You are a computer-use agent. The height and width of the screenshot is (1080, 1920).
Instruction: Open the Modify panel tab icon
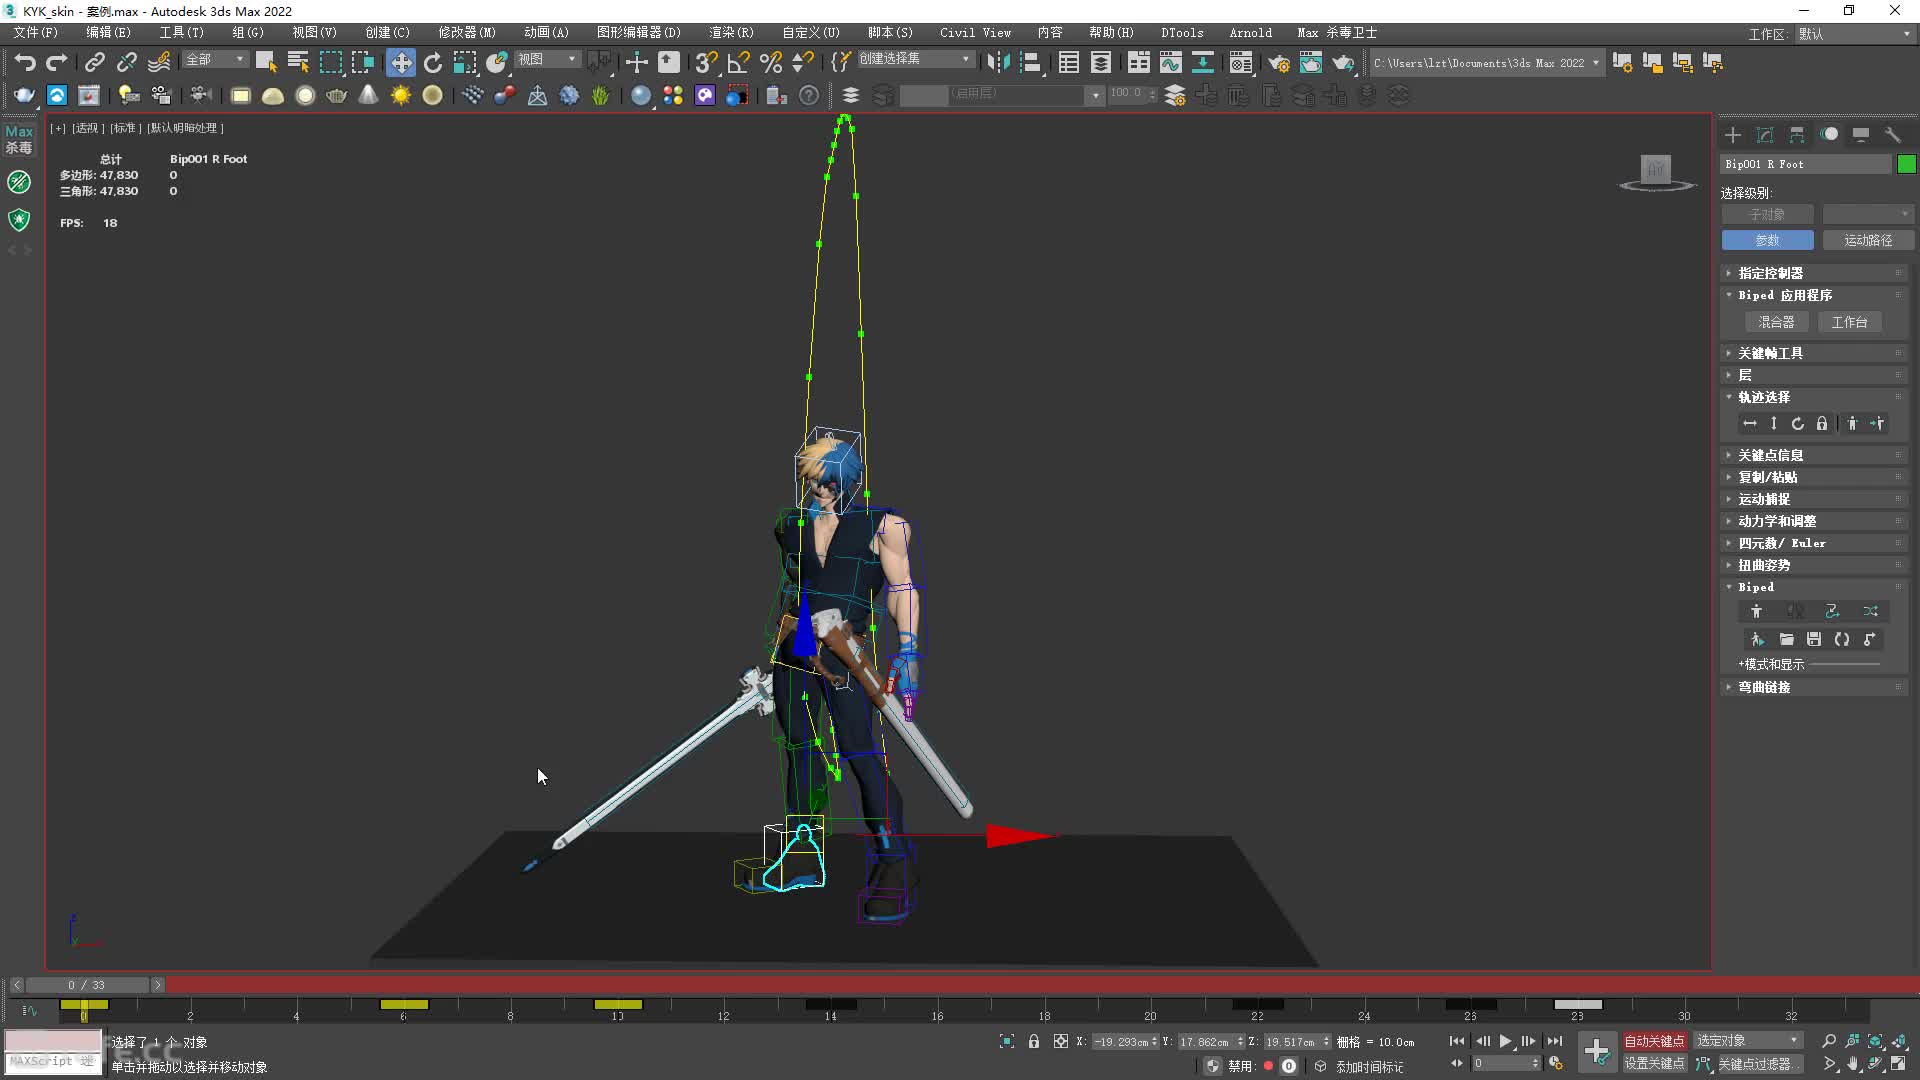(1765, 135)
